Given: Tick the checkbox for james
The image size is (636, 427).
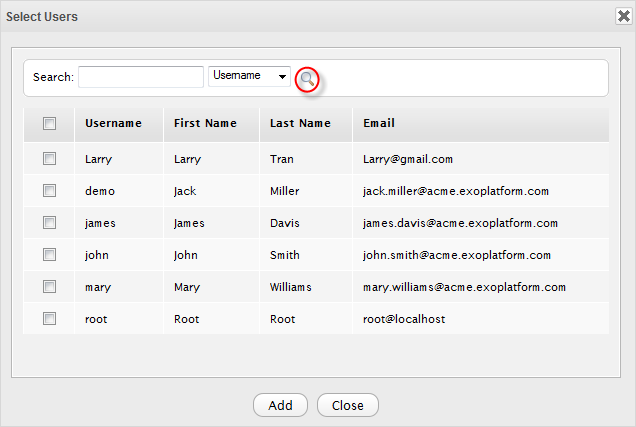Looking at the screenshot, I should pyautogui.click(x=49, y=223).
